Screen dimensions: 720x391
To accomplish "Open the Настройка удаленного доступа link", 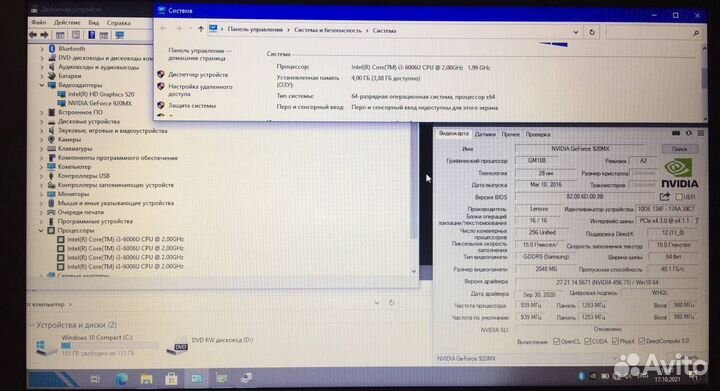I will point(200,90).
